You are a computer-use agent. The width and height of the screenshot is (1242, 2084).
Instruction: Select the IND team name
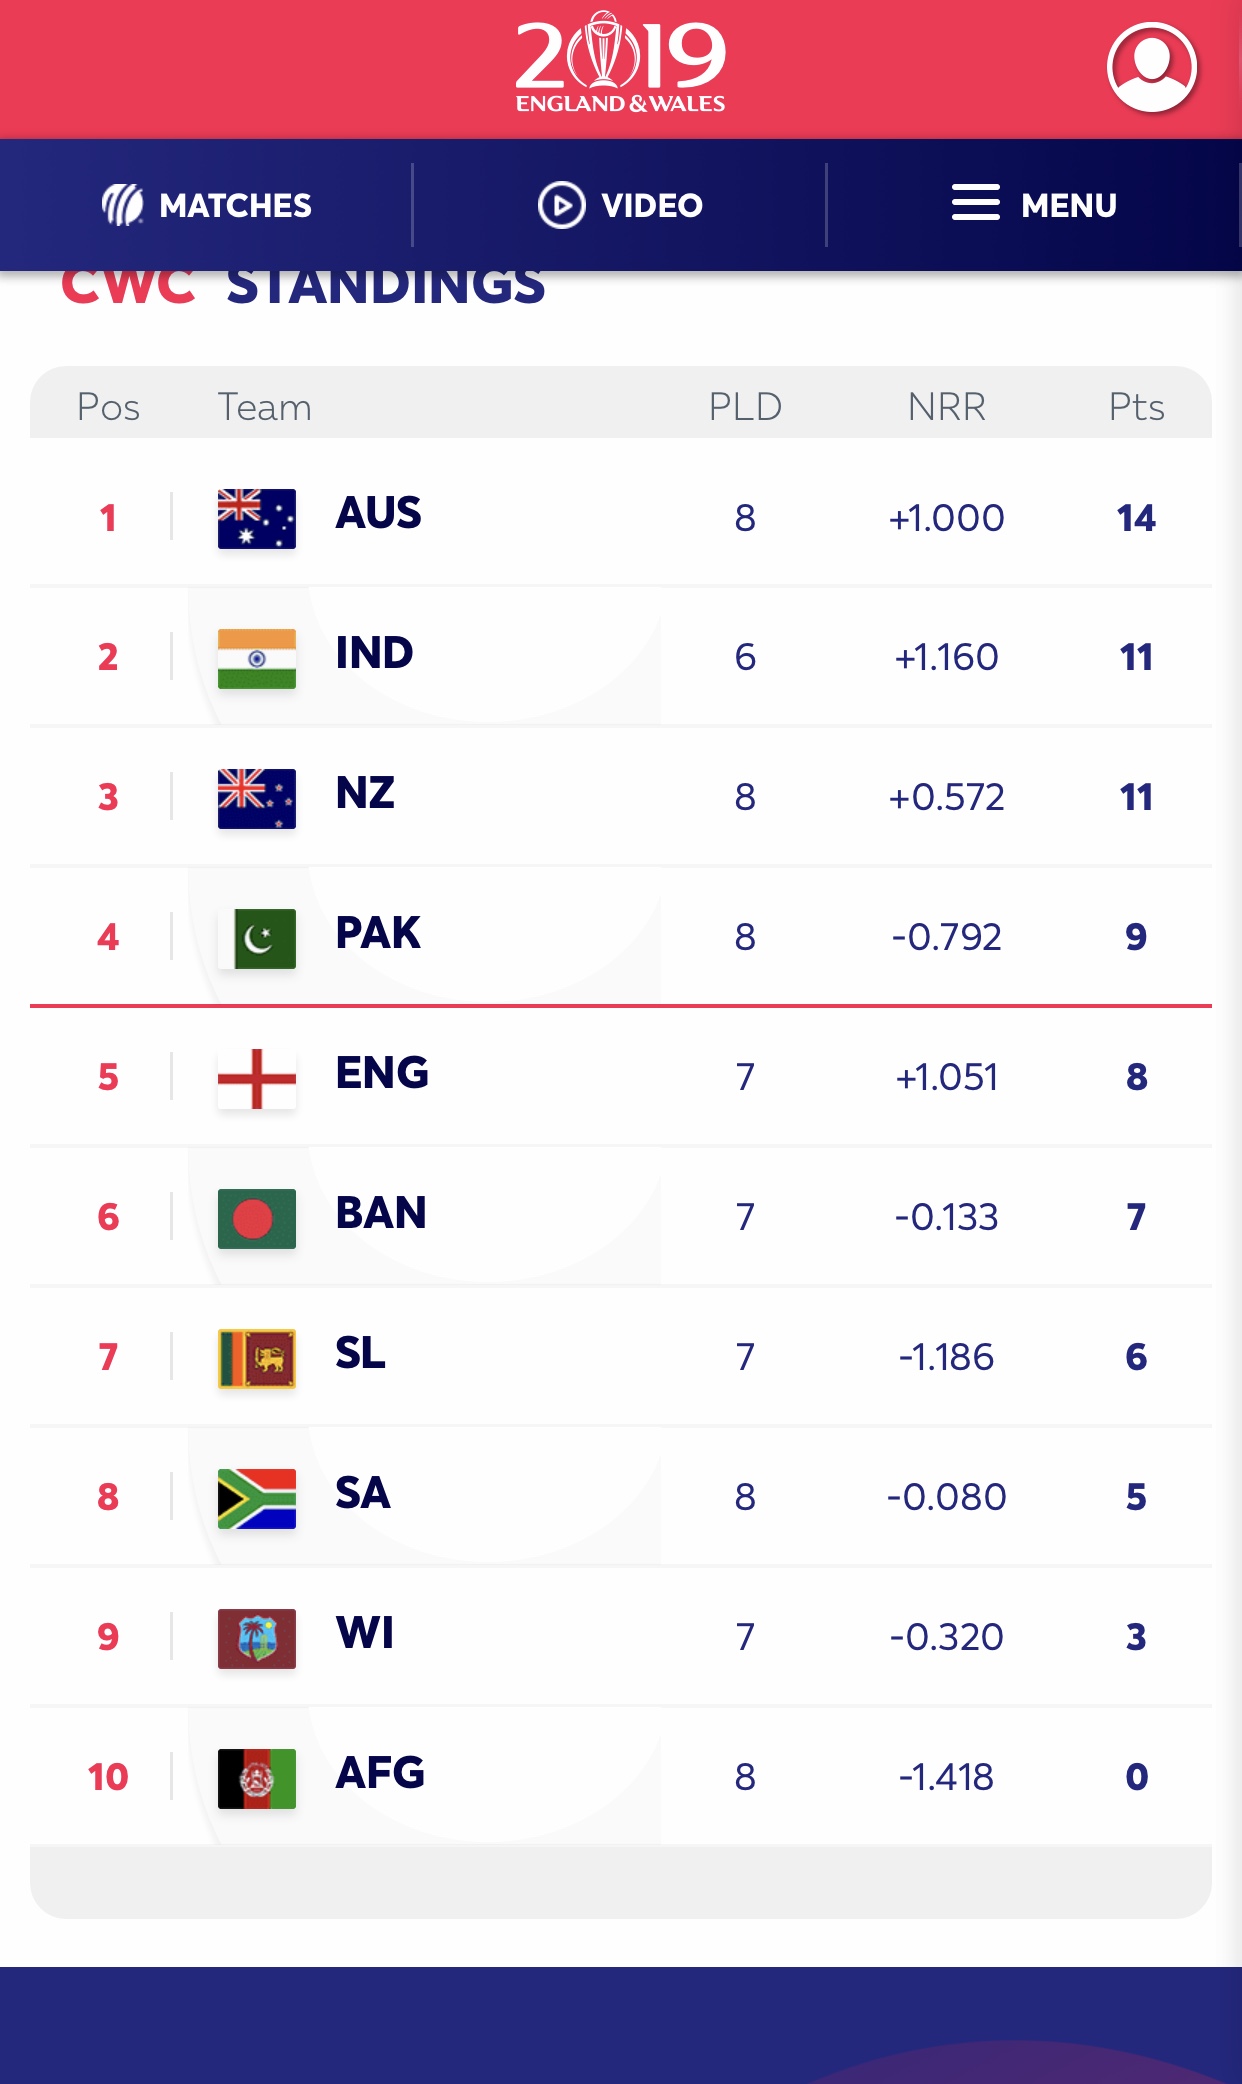374,653
